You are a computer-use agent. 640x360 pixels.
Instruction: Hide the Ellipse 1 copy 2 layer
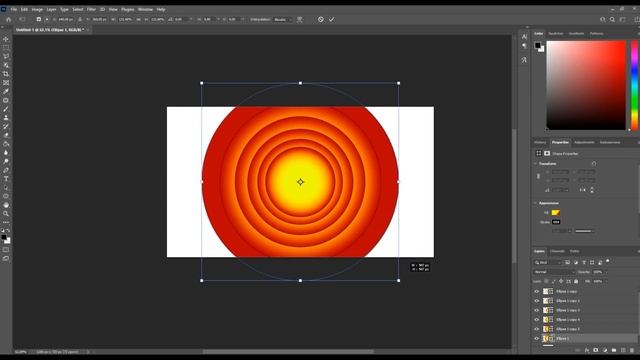[537, 301]
